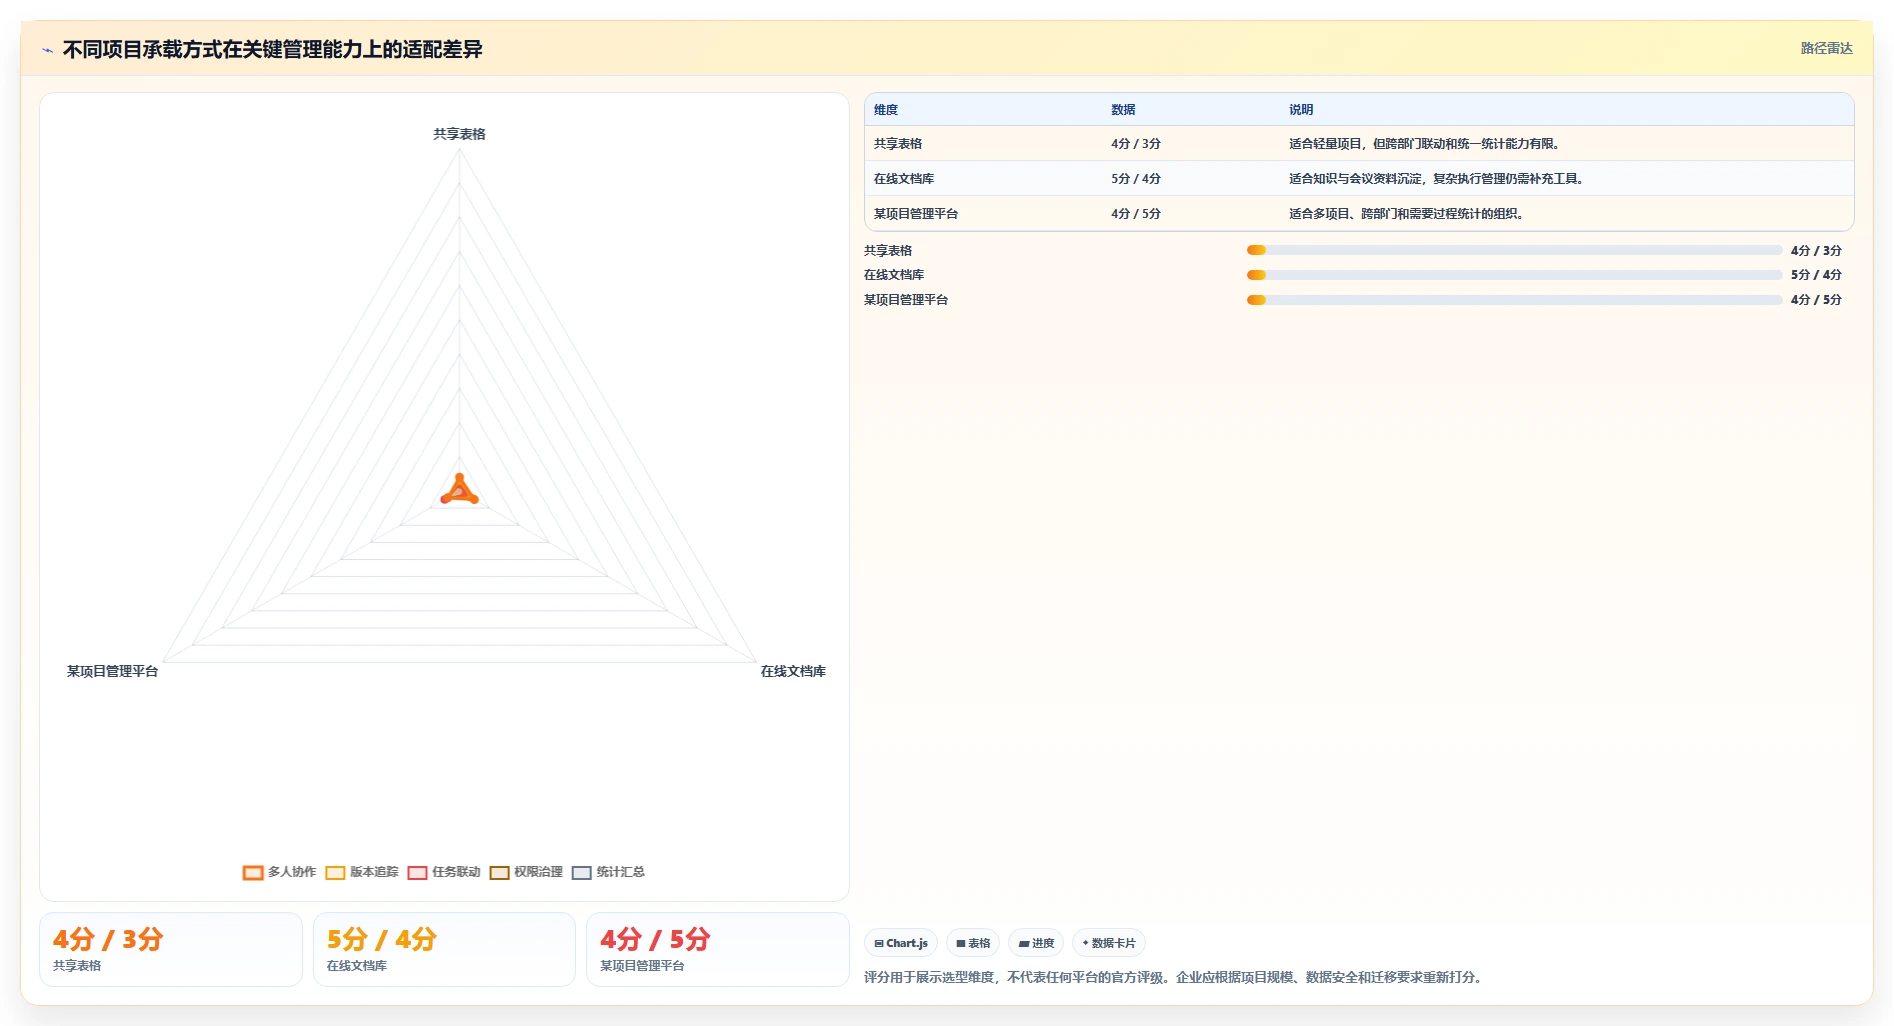
Task: Select the 在线文档库 cell in table
Action: point(904,179)
